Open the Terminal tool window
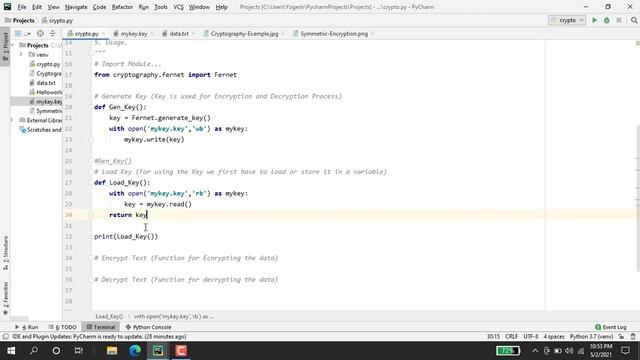Image resolution: width=640 pixels, height=360 pixels. click(x=101, y=327)
